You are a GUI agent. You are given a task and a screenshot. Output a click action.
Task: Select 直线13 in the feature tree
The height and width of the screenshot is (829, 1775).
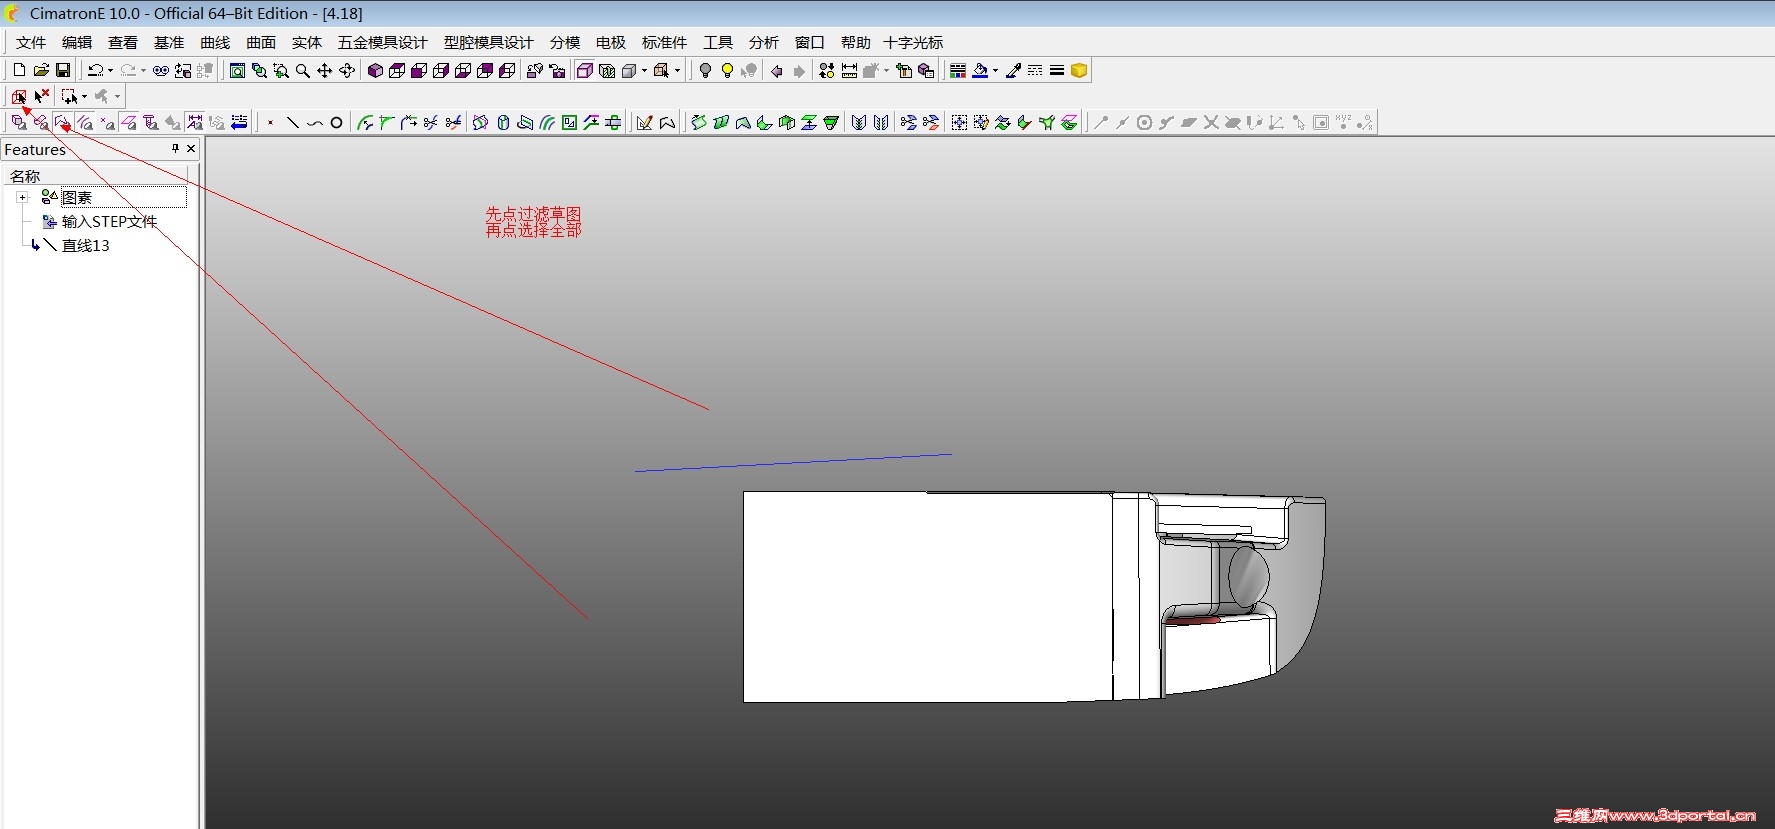point(85,245)
